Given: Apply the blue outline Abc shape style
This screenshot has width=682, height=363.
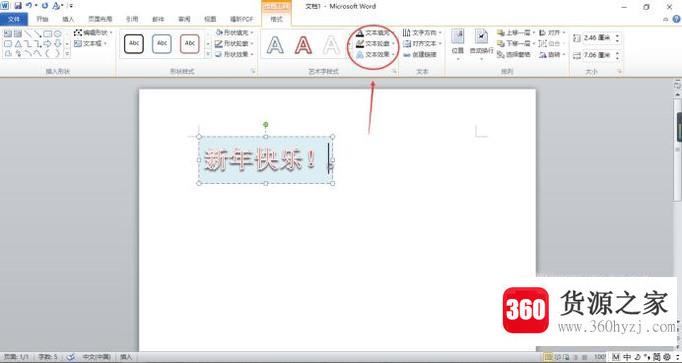Looking at the screenshot, I should pyautogui.click(x=162, y=43).
